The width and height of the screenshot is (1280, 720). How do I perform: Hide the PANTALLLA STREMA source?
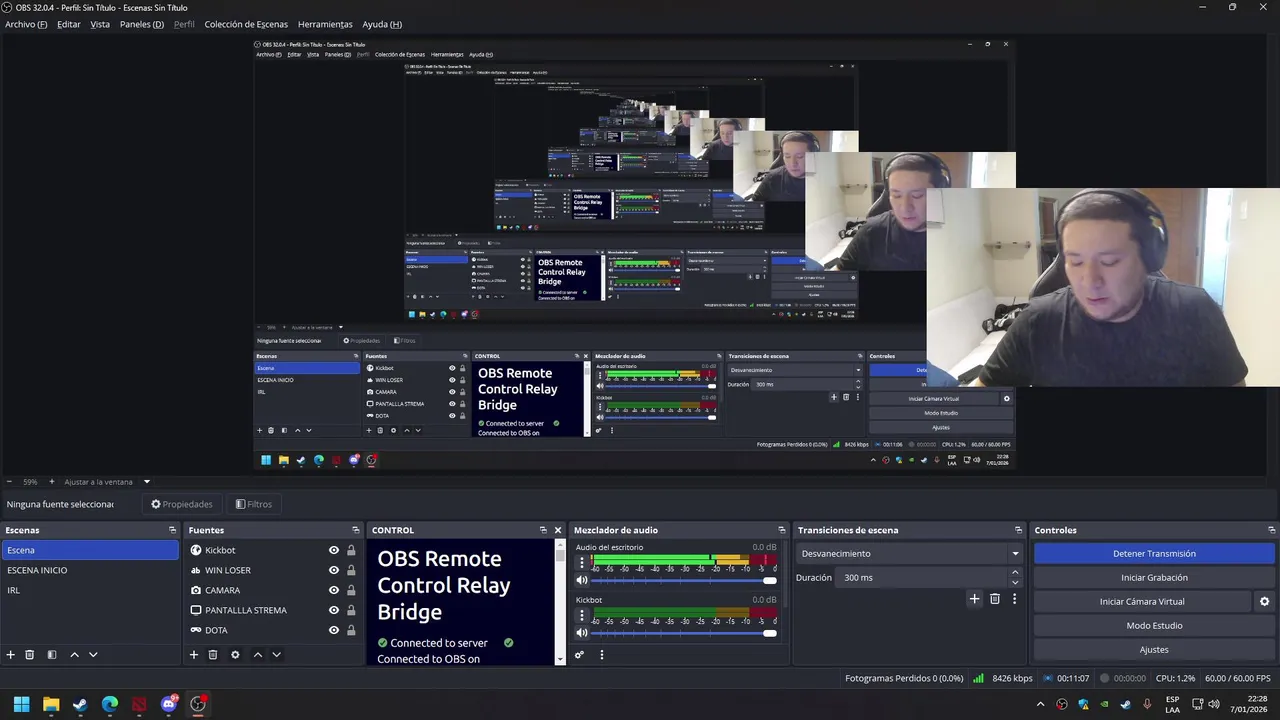click(334, 610)
